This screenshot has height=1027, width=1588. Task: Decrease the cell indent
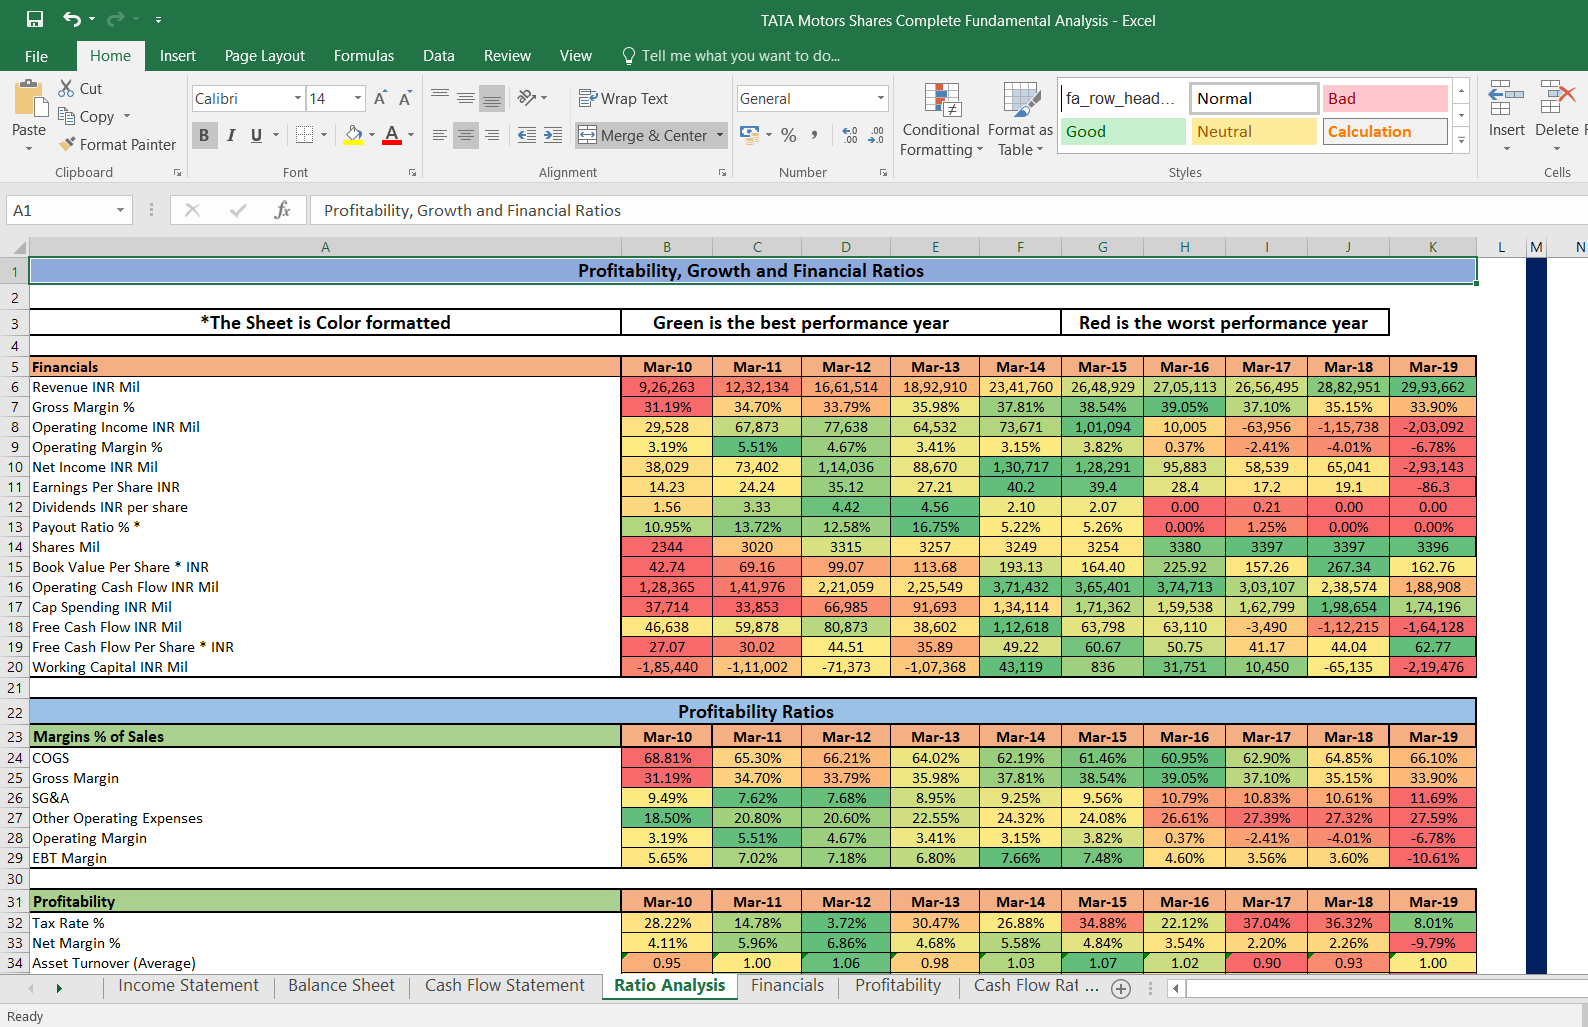tap(527, 135)
